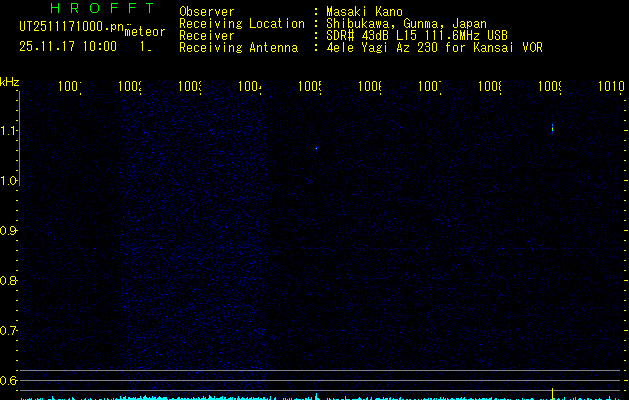Click the kHz axis unit label
This screenshot has height=400, width=629.
tap(9, 82)
